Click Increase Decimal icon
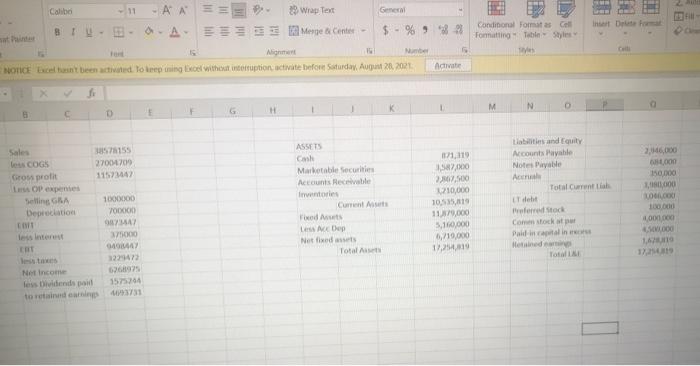The image size is (700, 366). (443, 30)
